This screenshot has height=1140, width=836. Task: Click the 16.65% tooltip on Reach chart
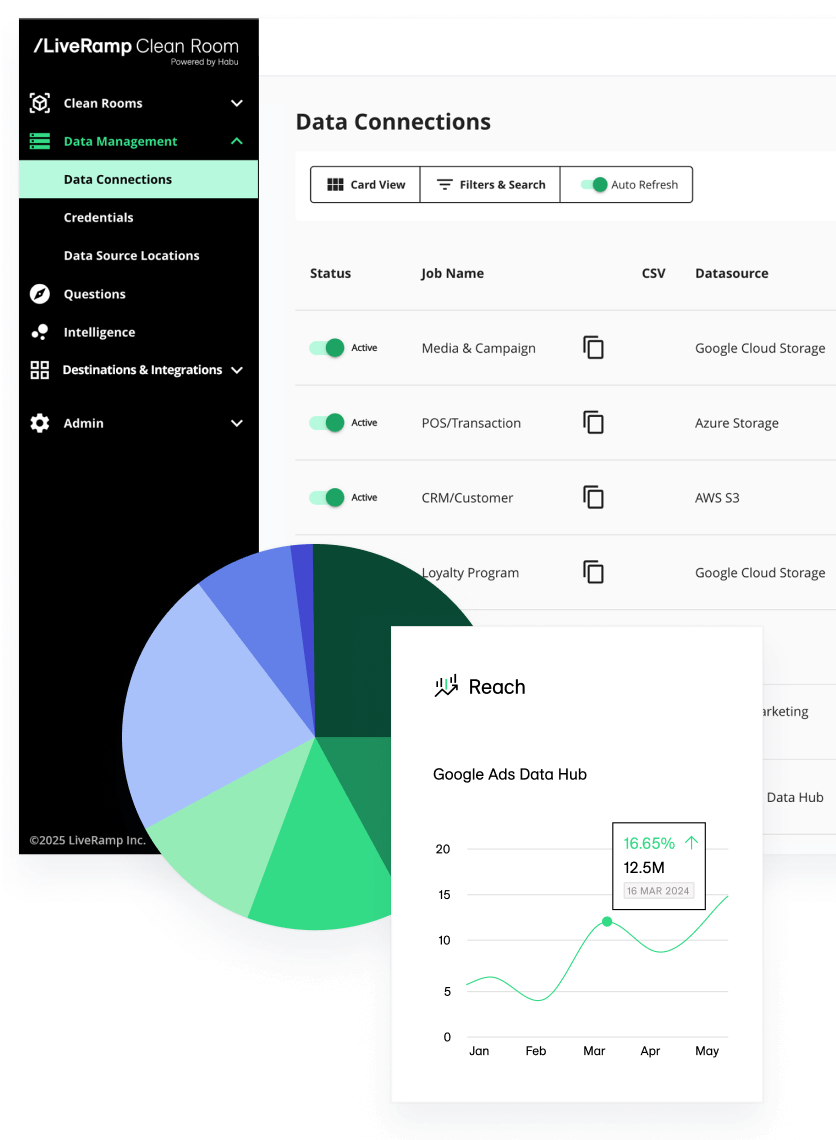(x=659, y=865)
